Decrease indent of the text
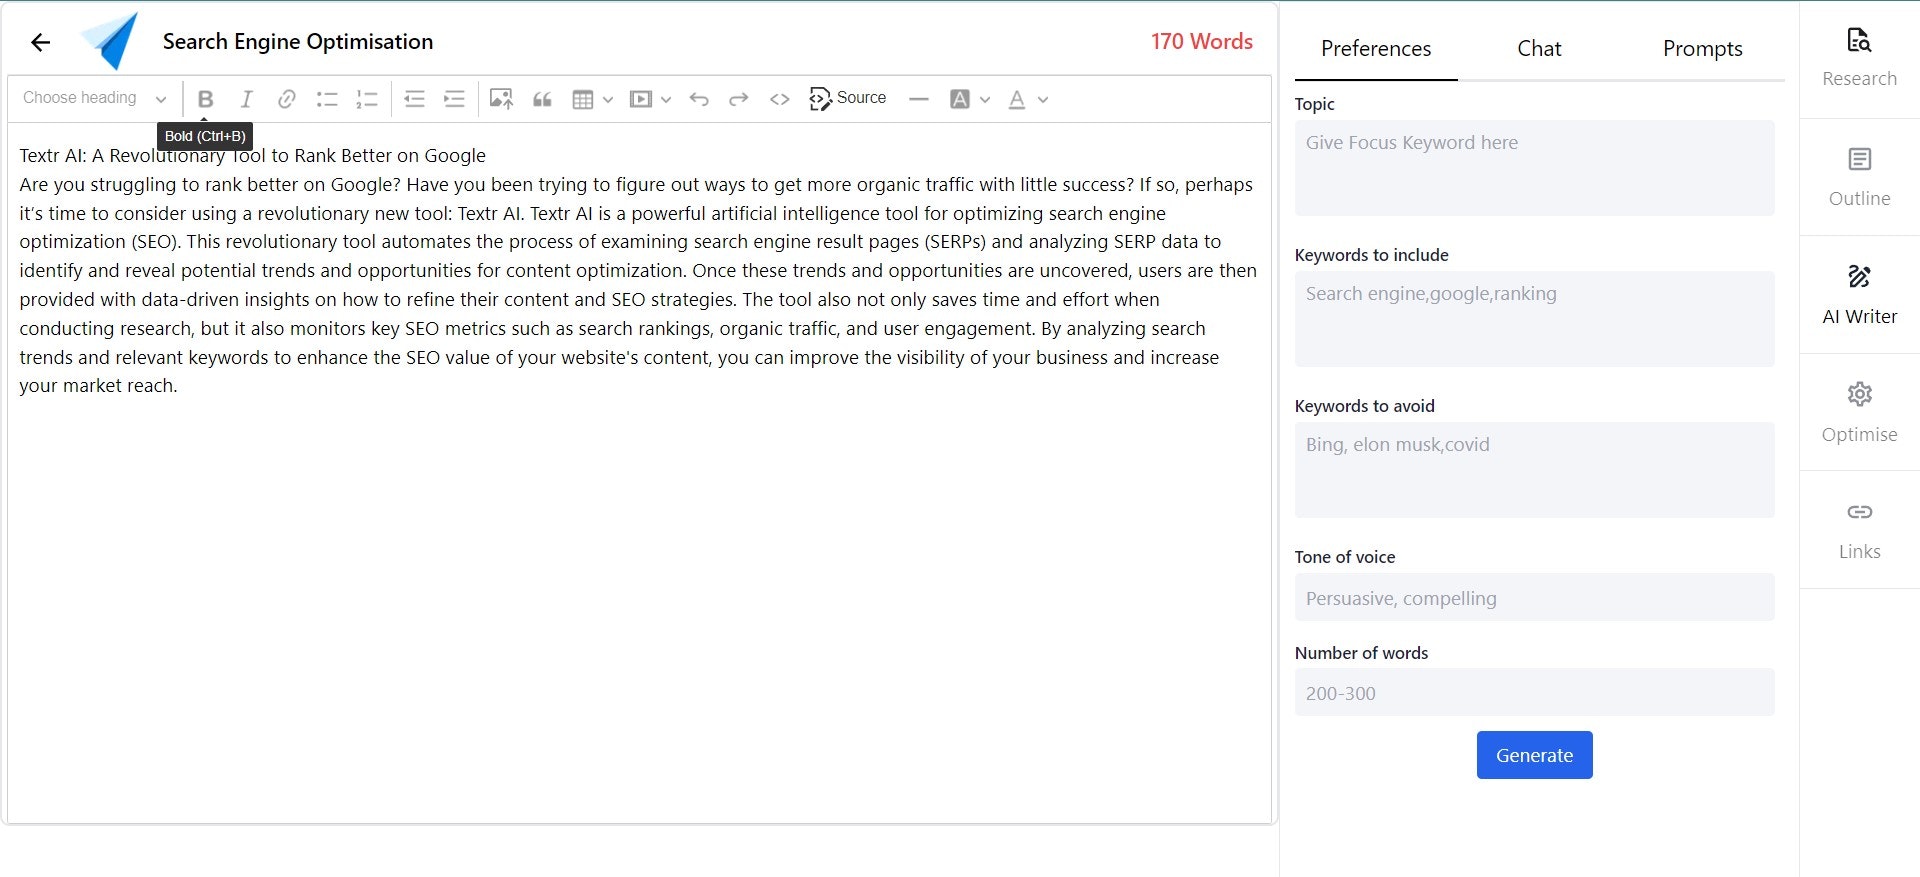1920x877 pixels. coord(414,99)
